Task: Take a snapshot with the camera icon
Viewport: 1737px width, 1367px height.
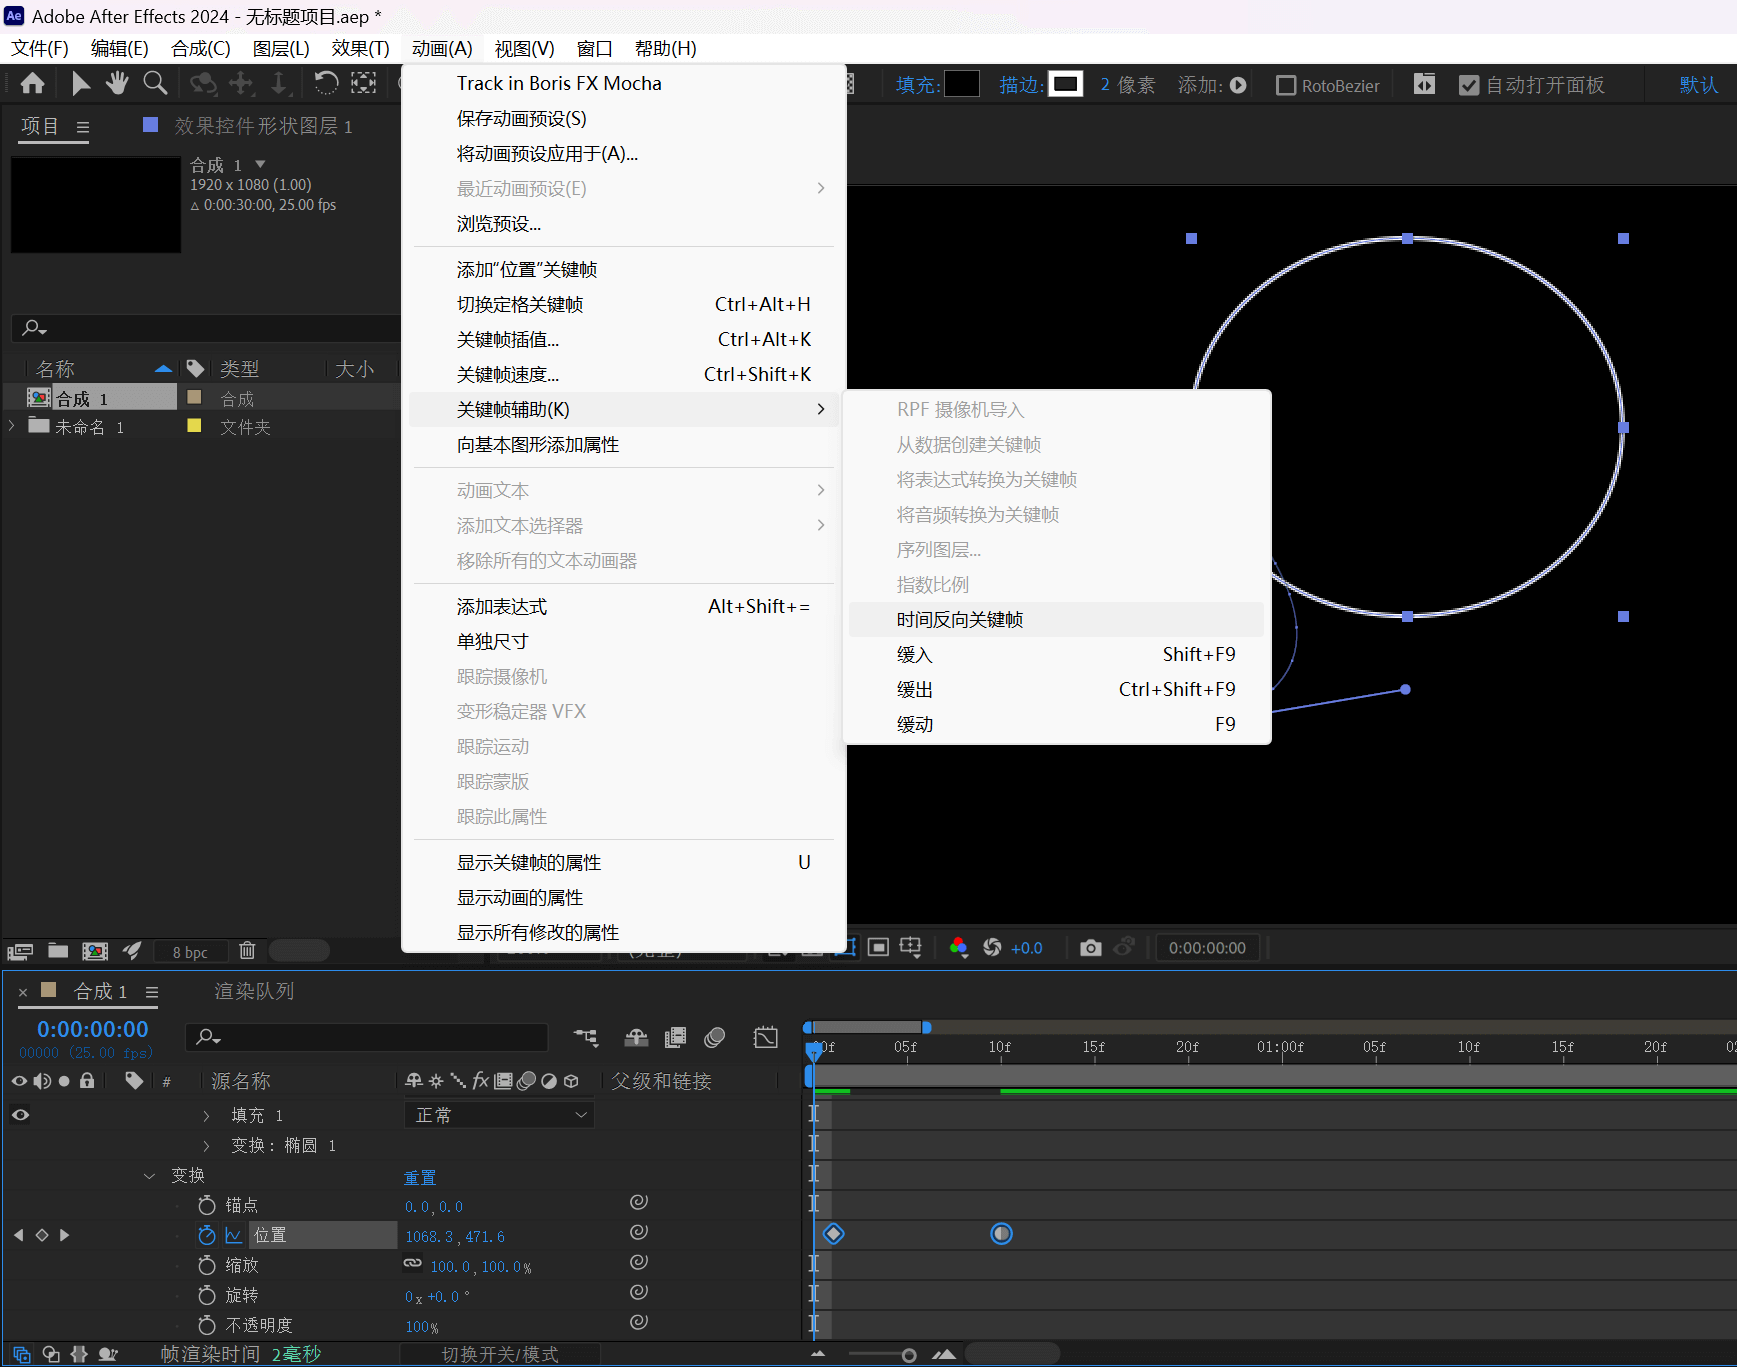Action: 1091,948
